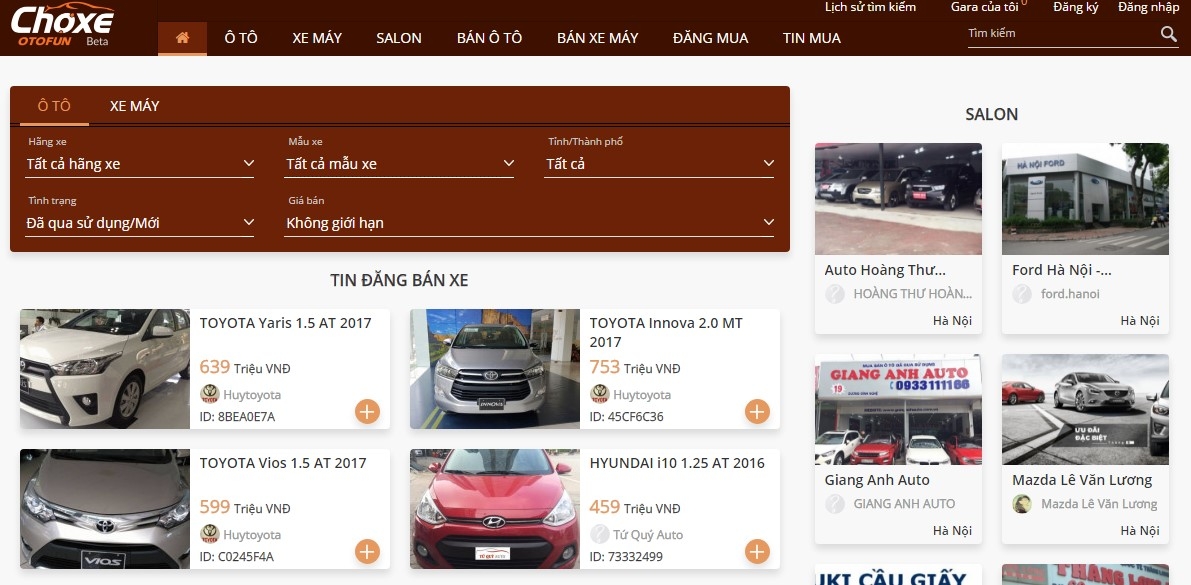The image size is (1191, 585).
Task: Open the Tình trạng dropdown
Action: pyautogui.click(x=140, y=223)
